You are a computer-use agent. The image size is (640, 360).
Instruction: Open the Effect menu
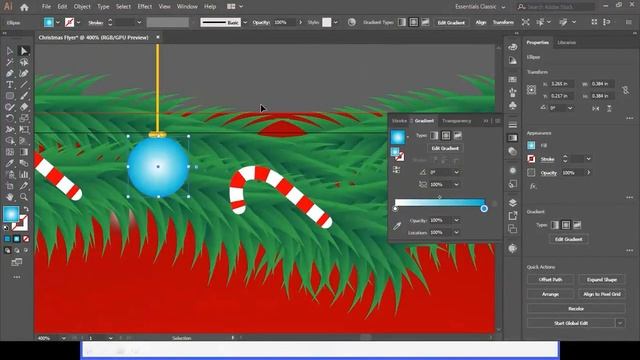(x=144, y=7)
